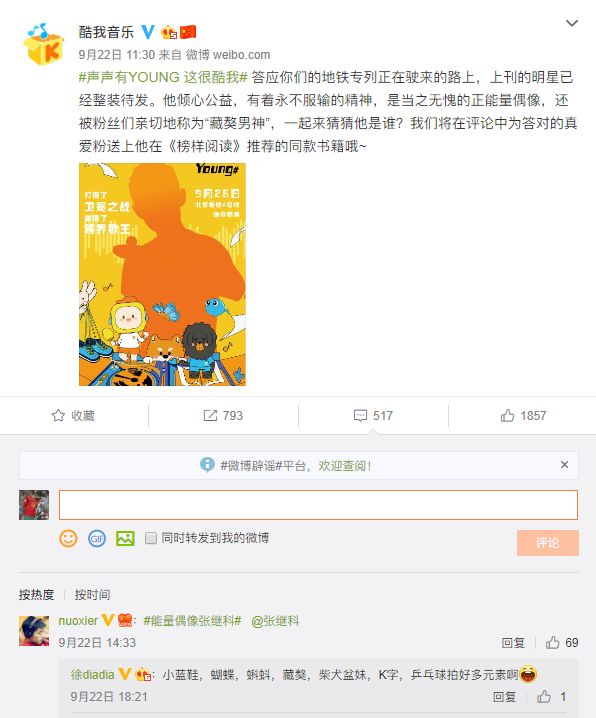Open the GIF picker icon
This screenshot has width=596, height=718.
pos(97,538)
